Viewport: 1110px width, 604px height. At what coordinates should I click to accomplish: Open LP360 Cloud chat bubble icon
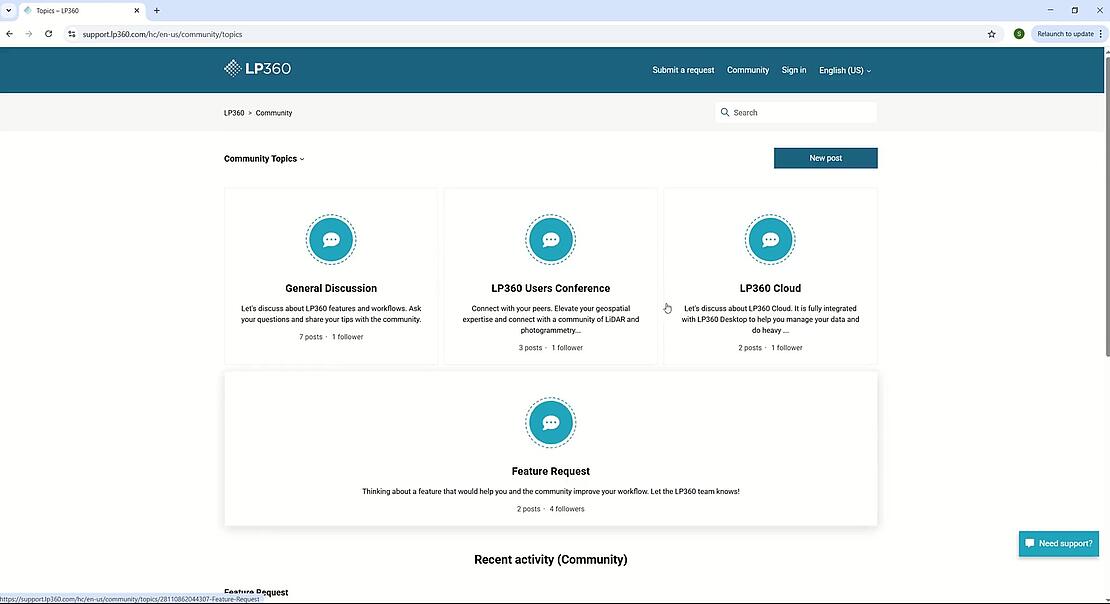tap(770, 239)
